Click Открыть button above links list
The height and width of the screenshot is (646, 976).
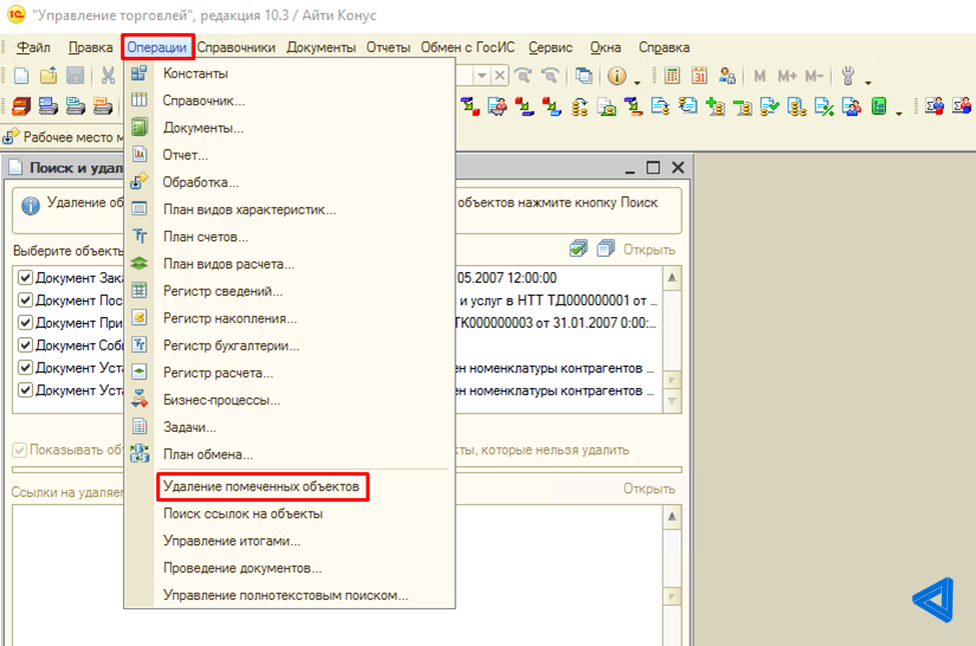click(x=649, y=489)
